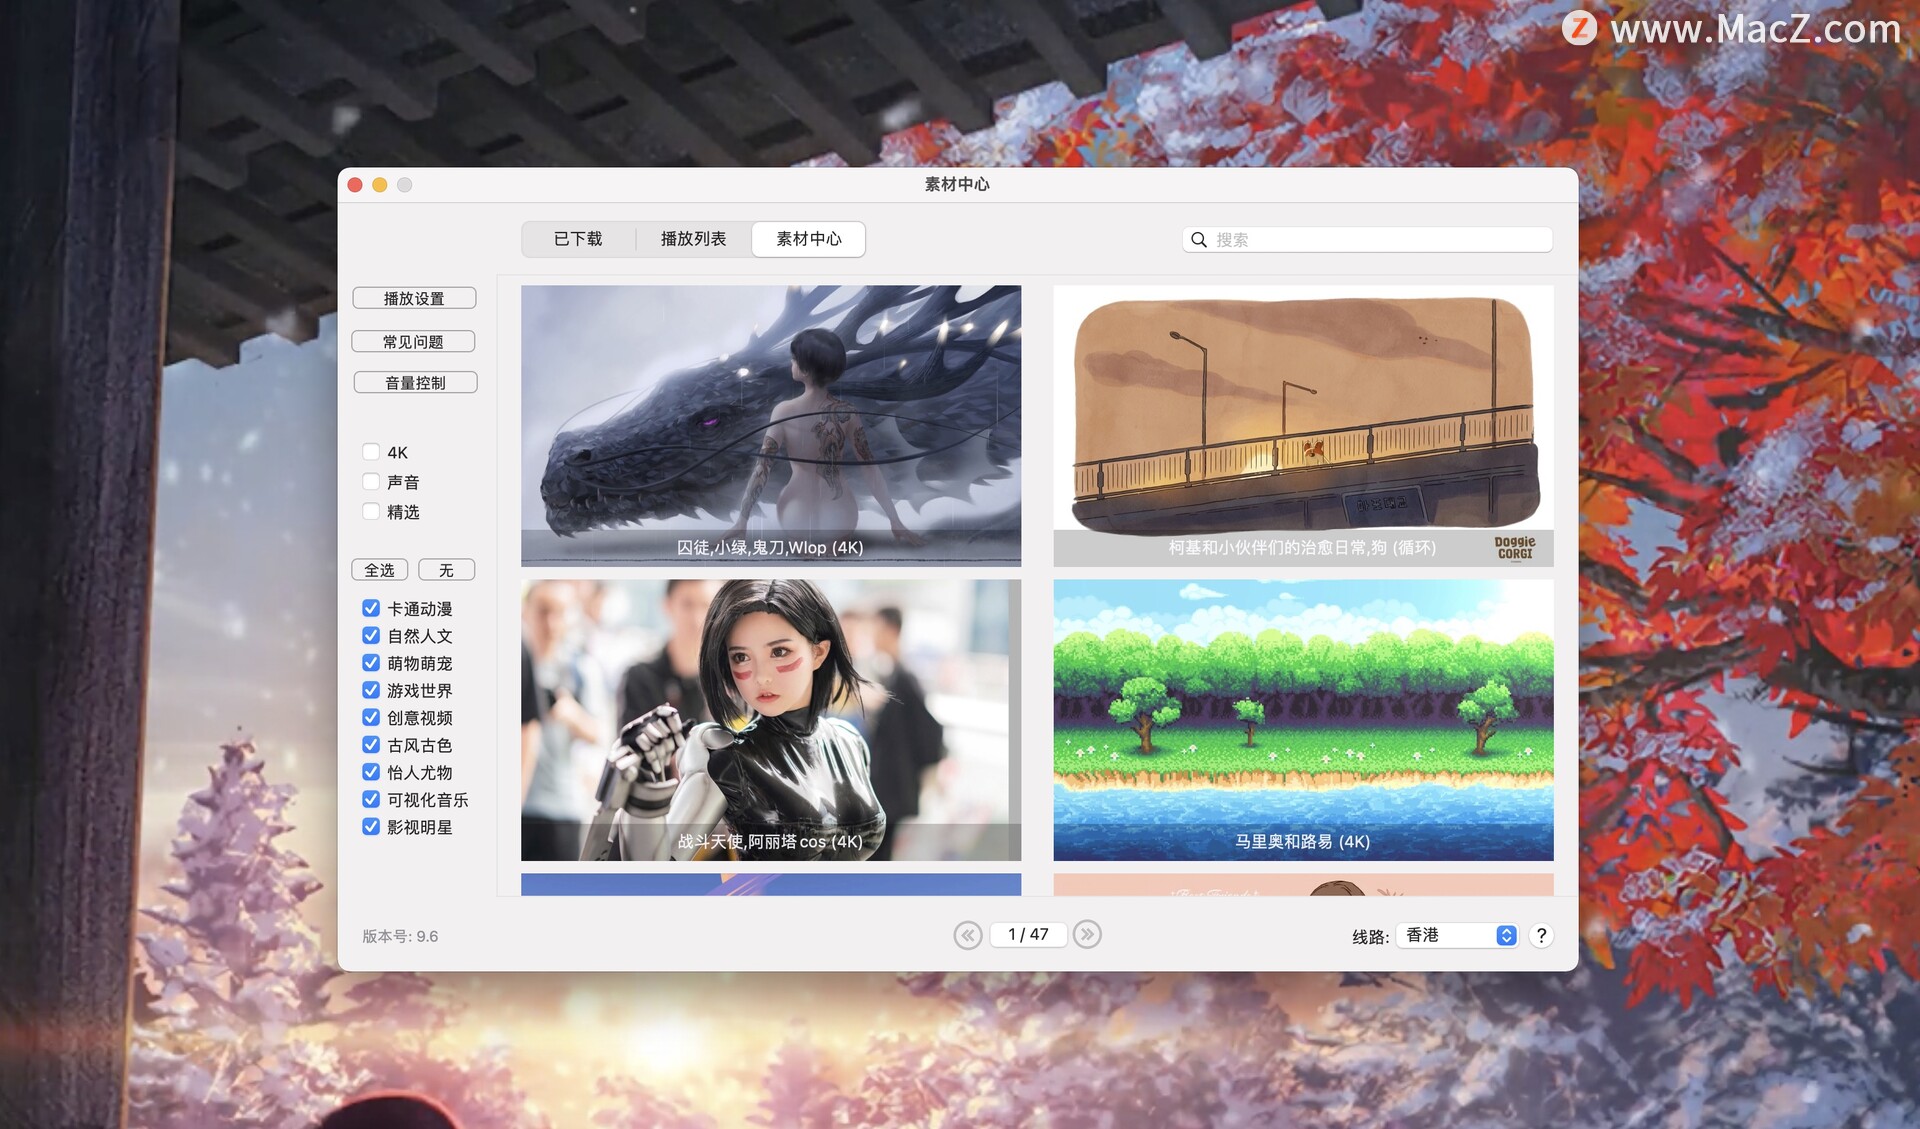Screen dimensions: 1920x1129
Task: Enable the 精选 filter checkbox
Action: pos(371,512)
